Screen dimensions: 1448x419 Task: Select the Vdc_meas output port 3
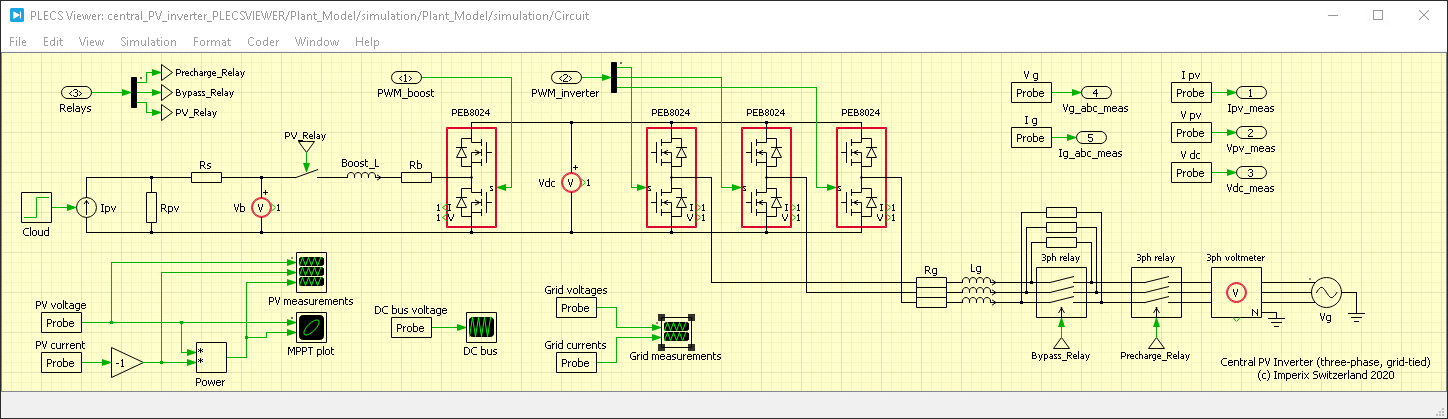pos(1250,172)
